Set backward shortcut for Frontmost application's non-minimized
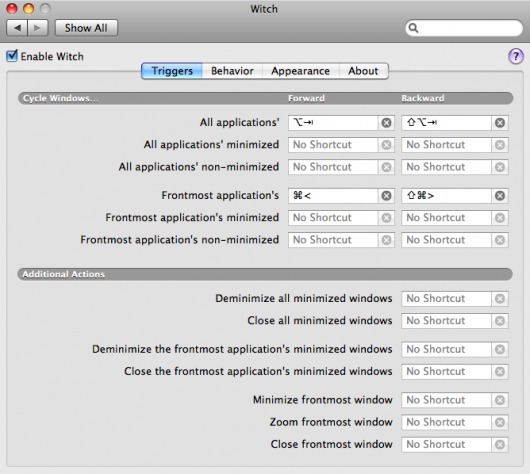 click(446, 240)
